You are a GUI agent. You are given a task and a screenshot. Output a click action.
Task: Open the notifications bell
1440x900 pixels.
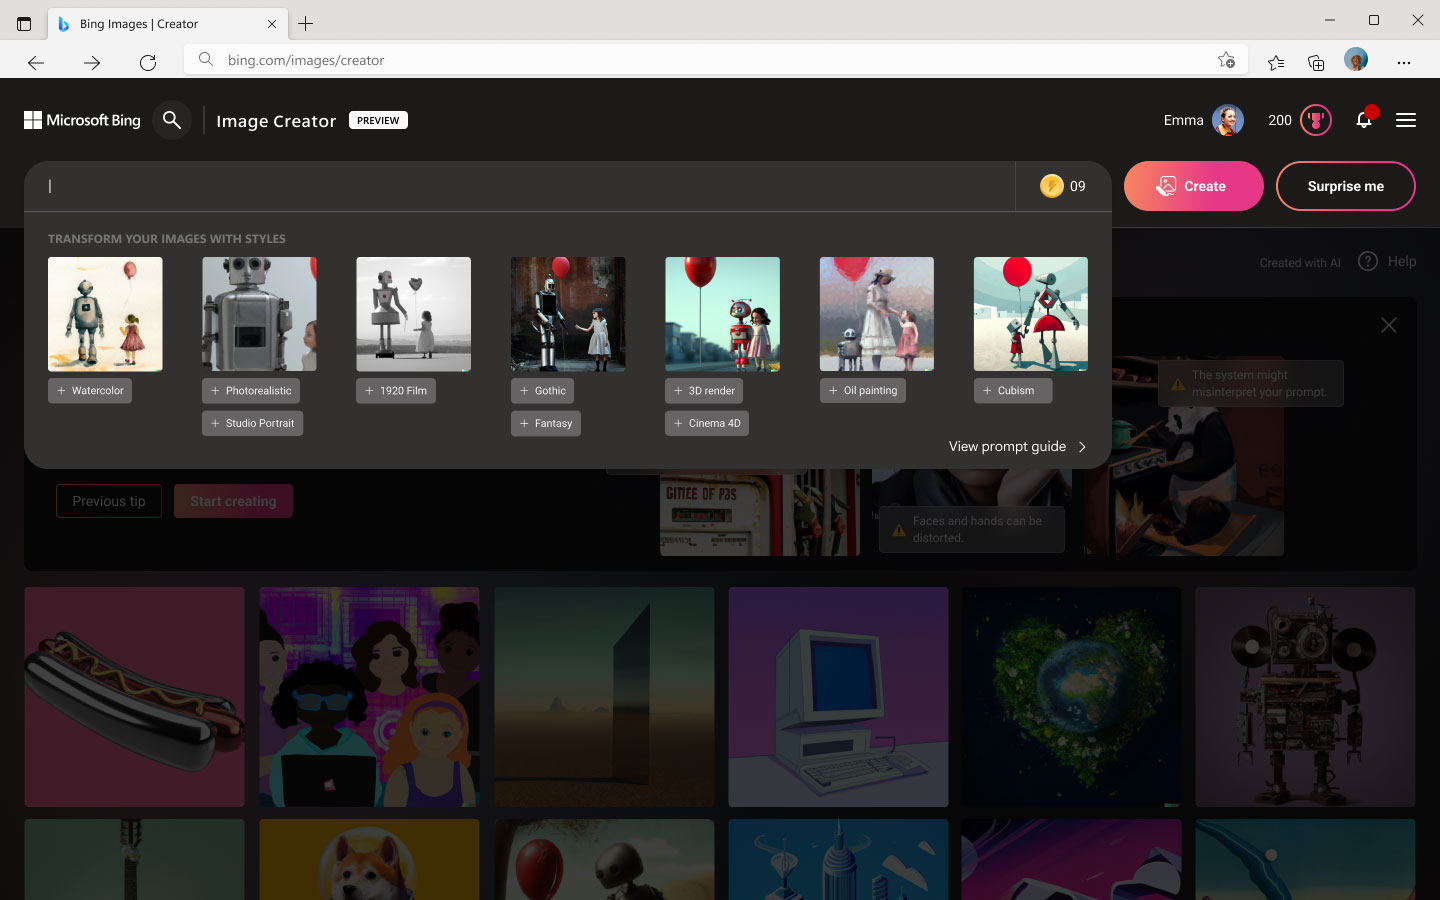click(x=1363, y=120)
